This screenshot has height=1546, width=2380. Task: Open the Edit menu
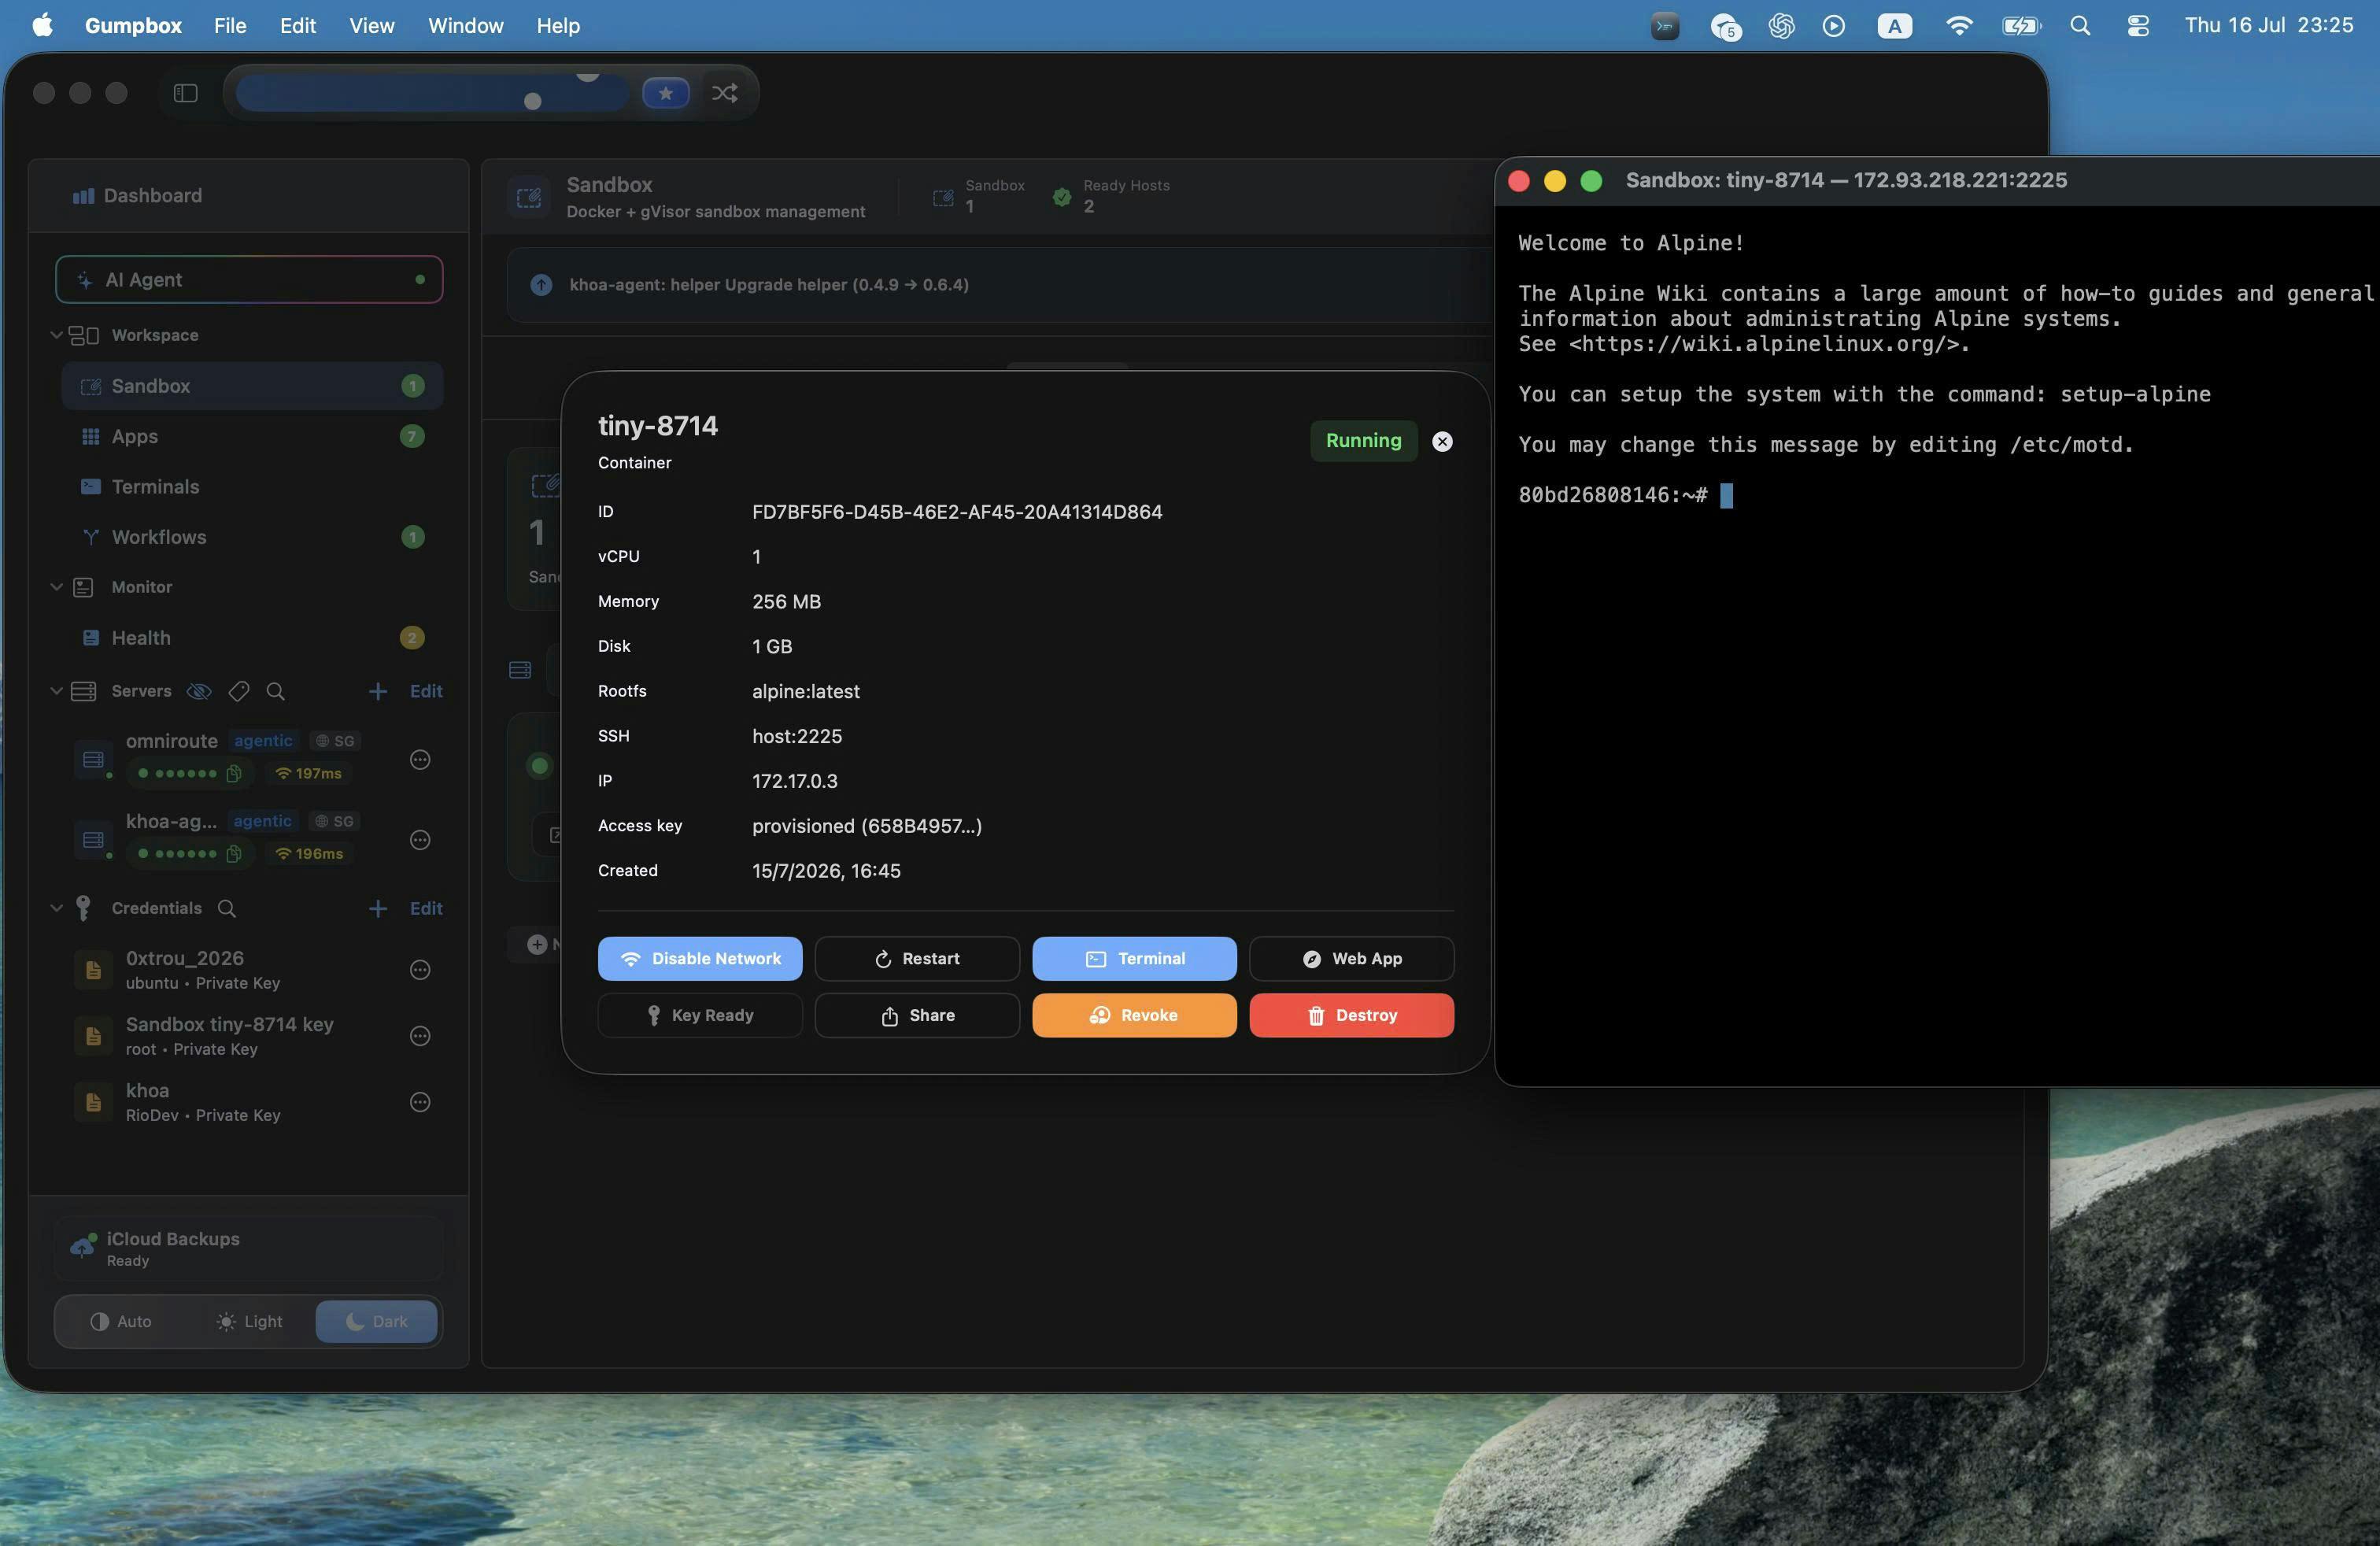tap(298, 26)
